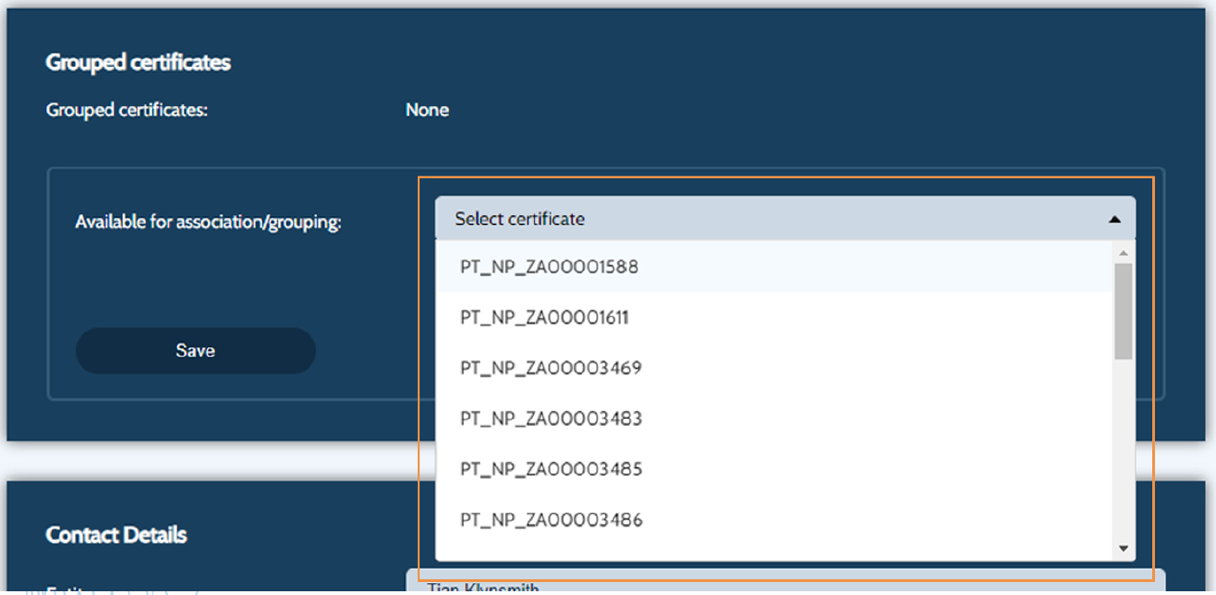Click the Available for association/grouping label
The height and width of the screenshot is (595, 1216).
(208, 222)
